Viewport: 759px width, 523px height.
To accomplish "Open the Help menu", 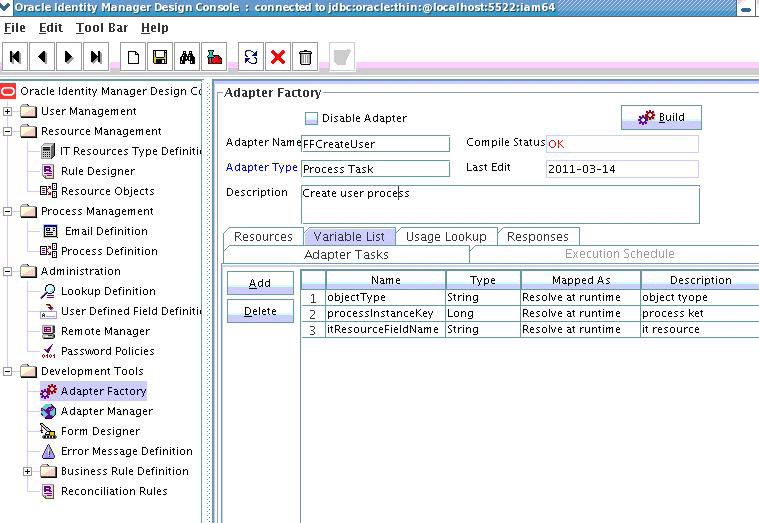I will point(154,28).
